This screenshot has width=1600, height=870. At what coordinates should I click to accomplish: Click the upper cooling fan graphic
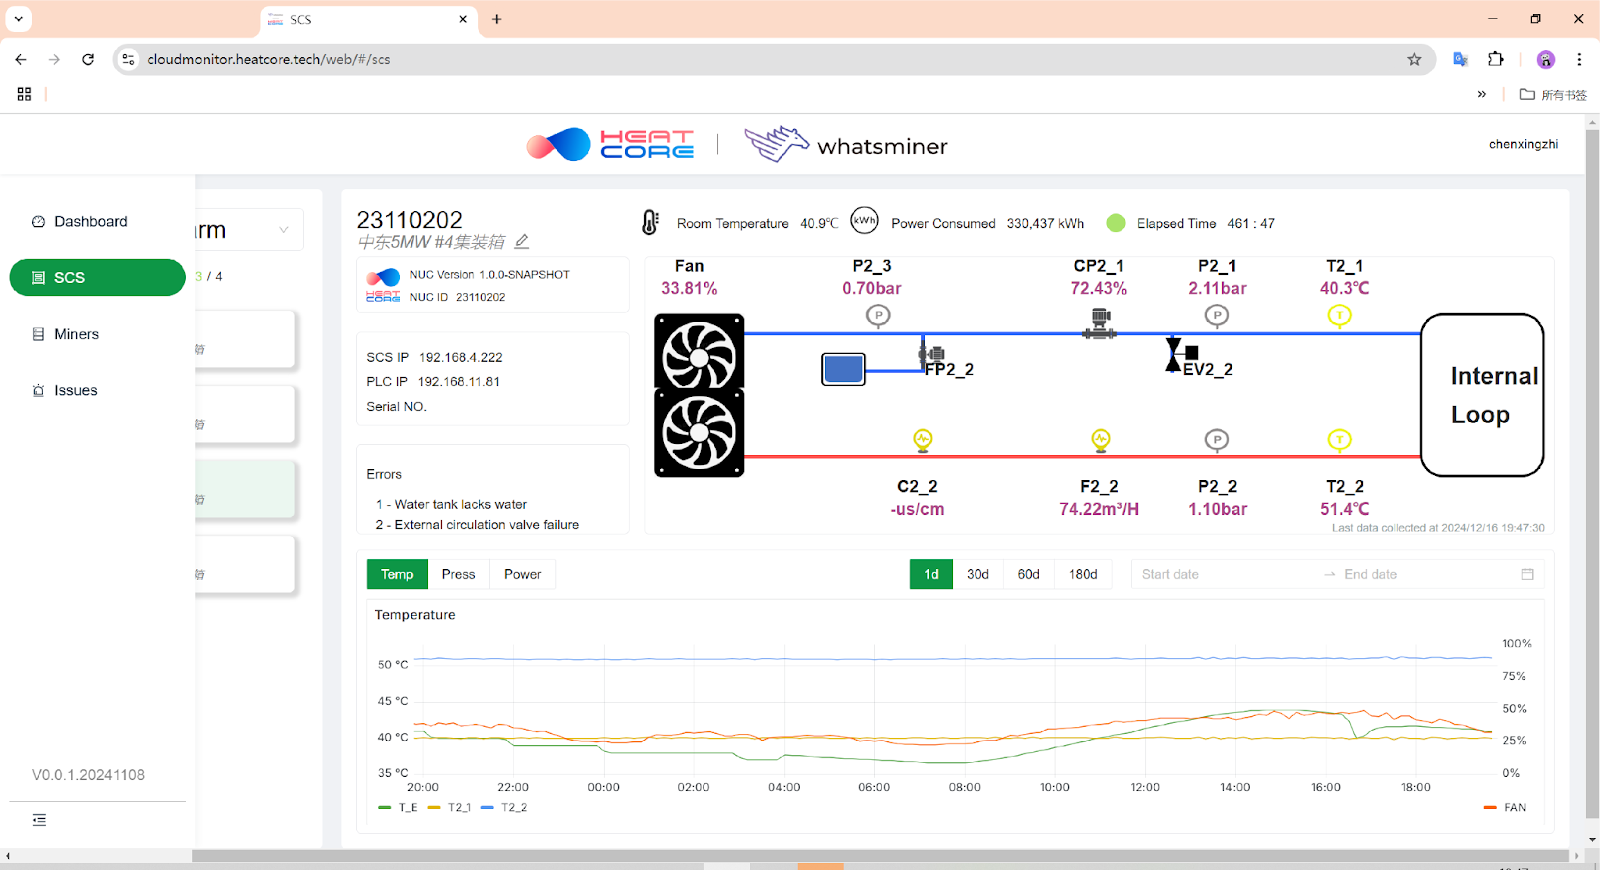tap(699, 354)
